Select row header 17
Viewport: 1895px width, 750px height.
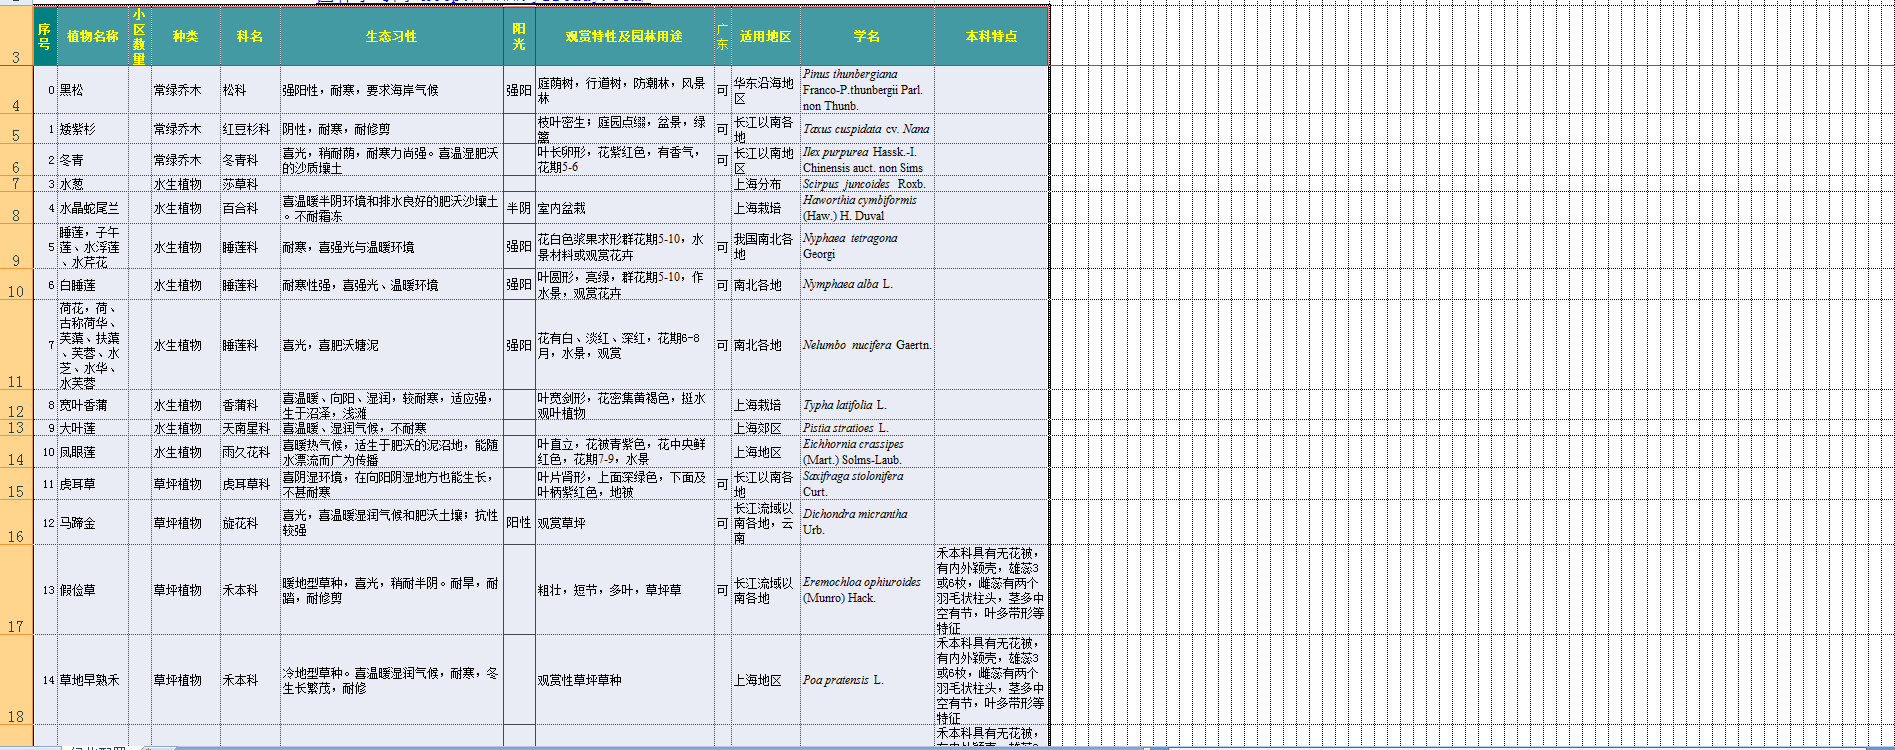pyautogui.click(x=16, y=590)
